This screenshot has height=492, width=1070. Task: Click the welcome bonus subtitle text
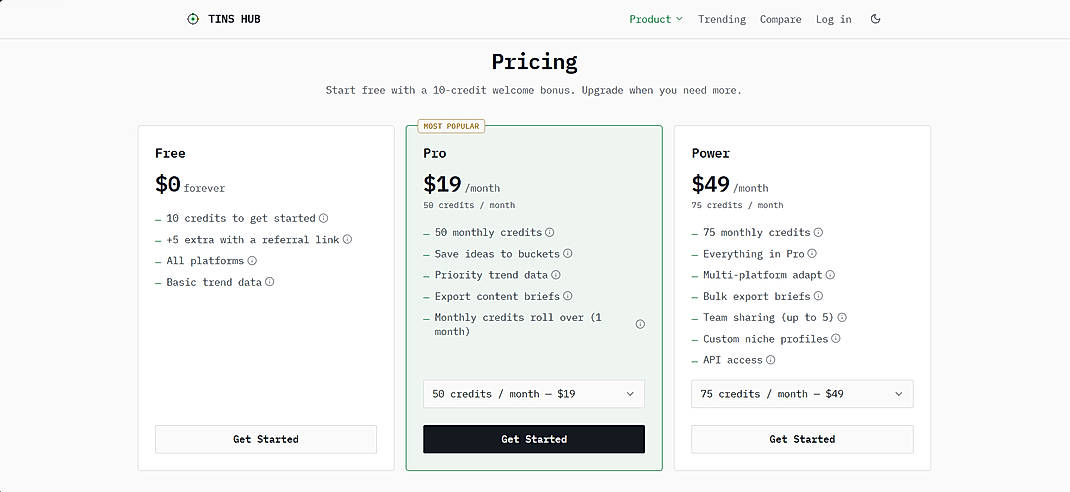pos(534,90)
